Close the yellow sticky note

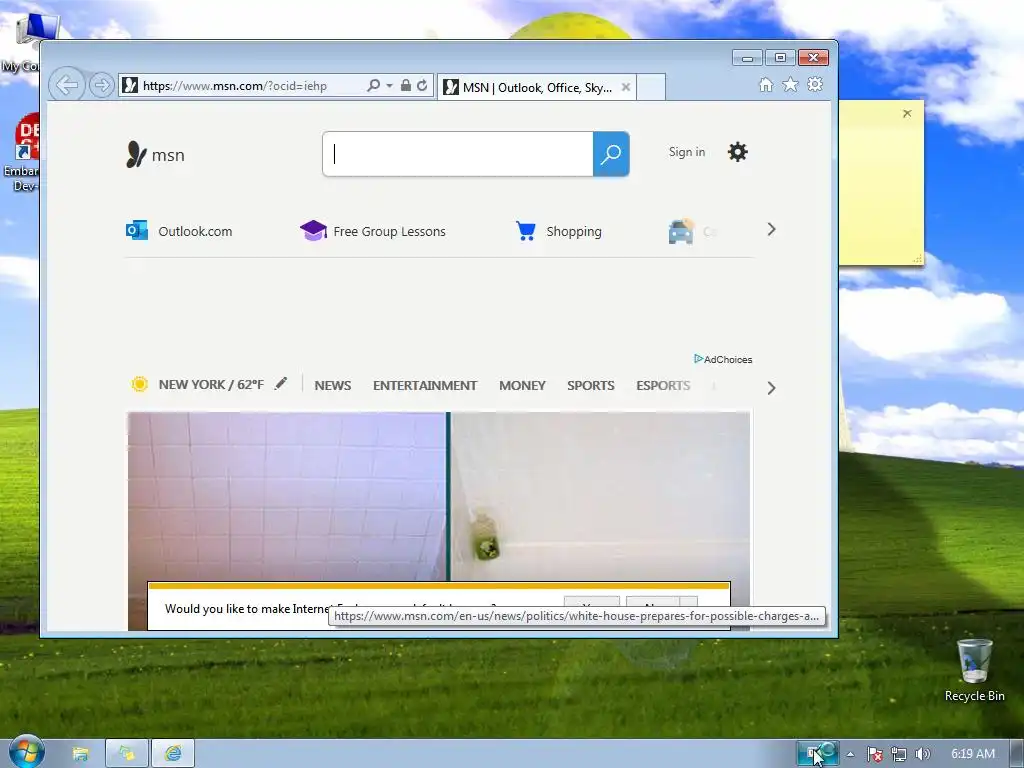(x=907, y=114)
